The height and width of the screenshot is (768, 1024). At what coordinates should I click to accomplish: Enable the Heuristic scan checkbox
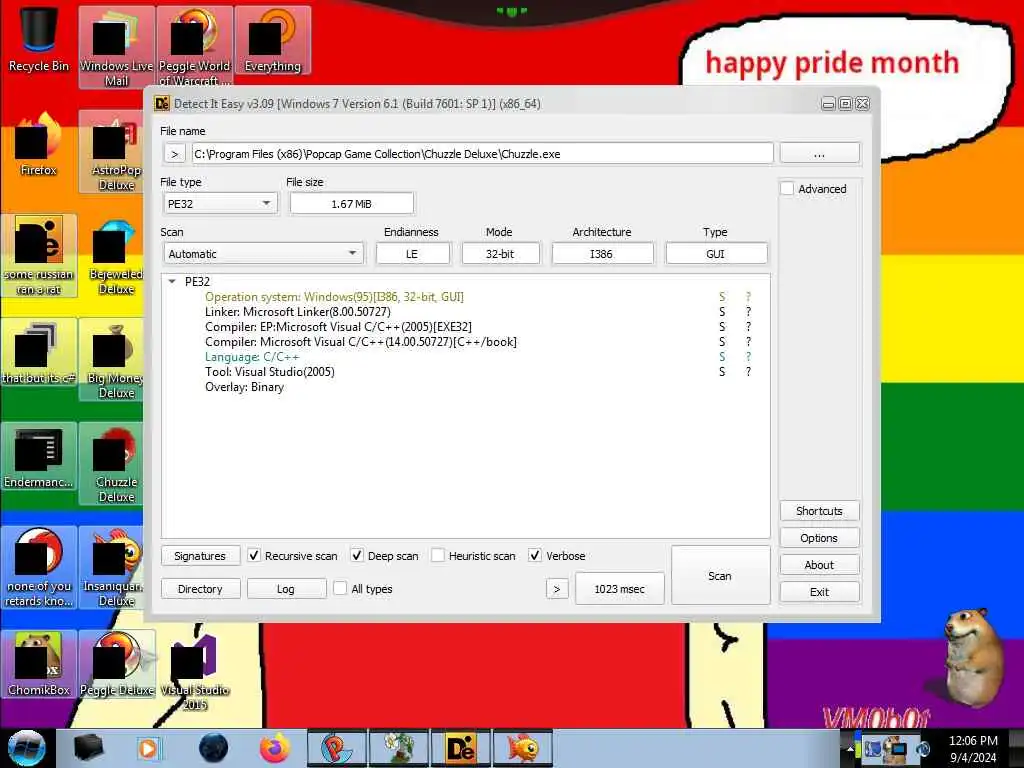click(x=438, y=556)
